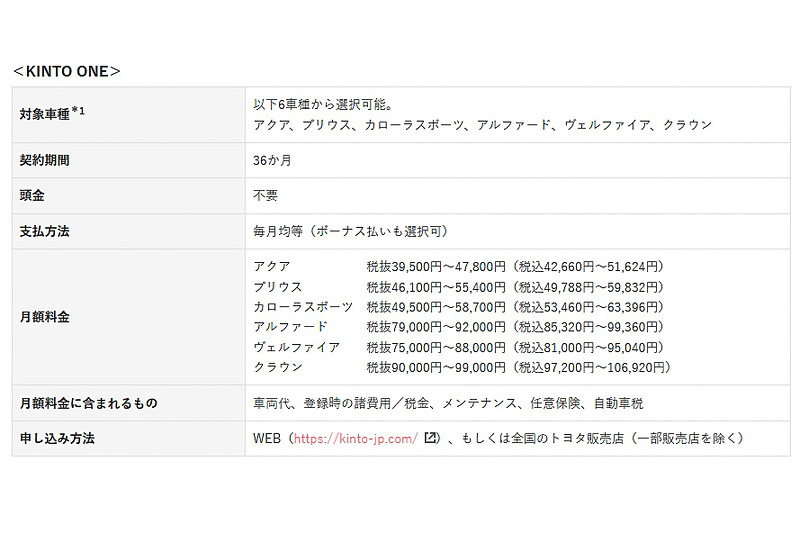Select the <KINTO ONE> heading
The height and width of the screenshot is (534, 800).
(67, 71)
